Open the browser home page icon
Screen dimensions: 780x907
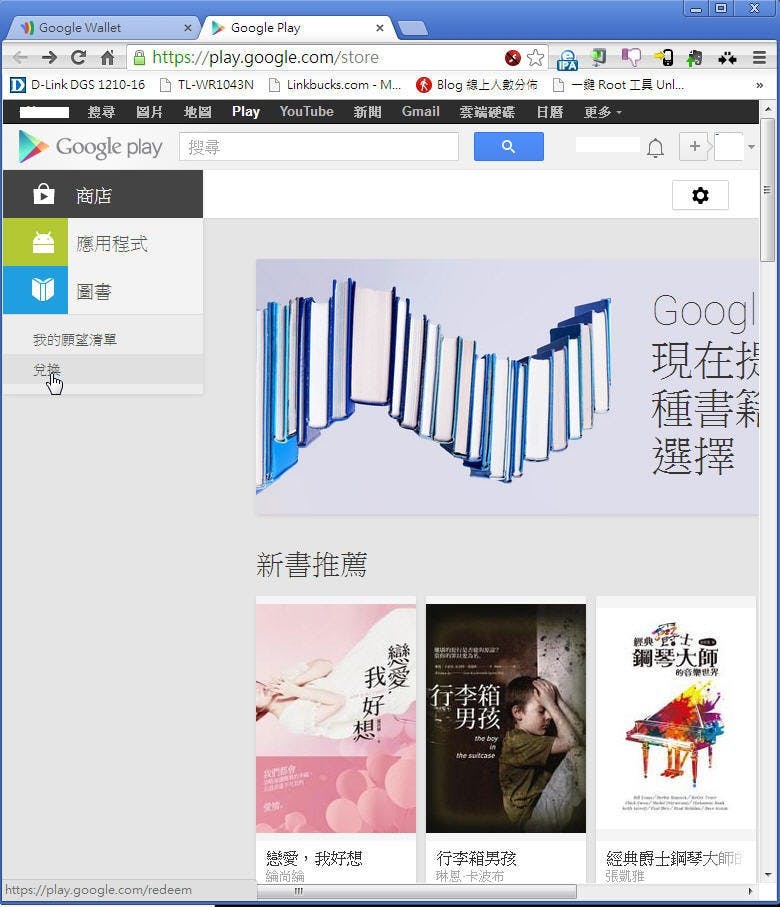[107, 57]
